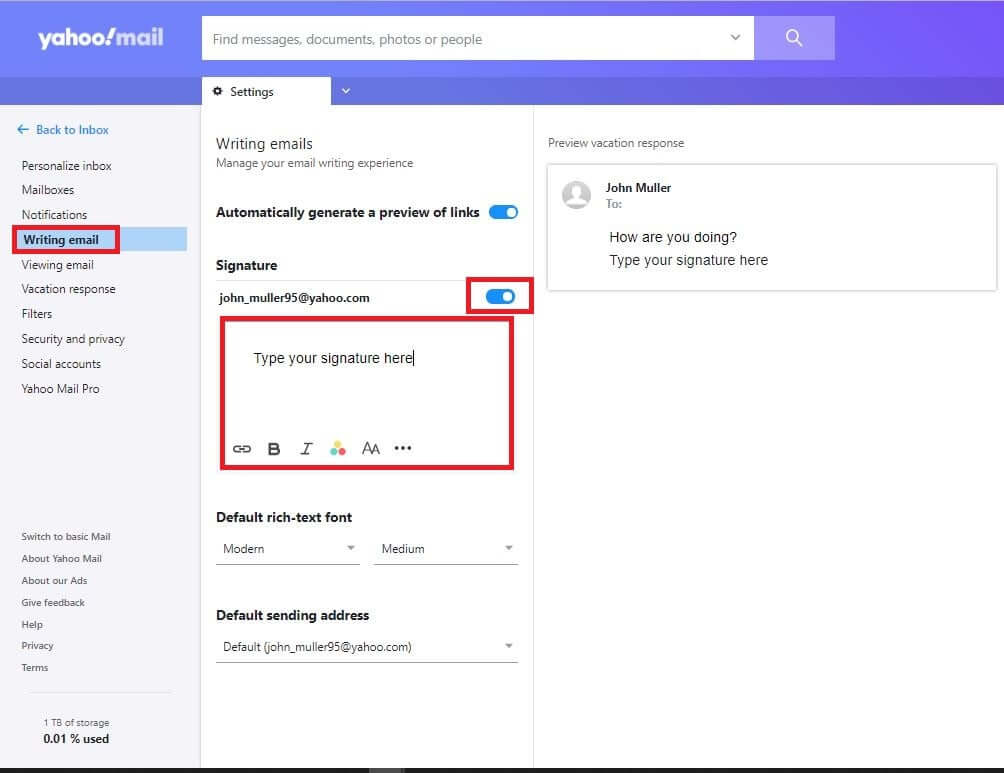Click the magnifier search button
The image size is (1004, 773).
pos(794,38)
